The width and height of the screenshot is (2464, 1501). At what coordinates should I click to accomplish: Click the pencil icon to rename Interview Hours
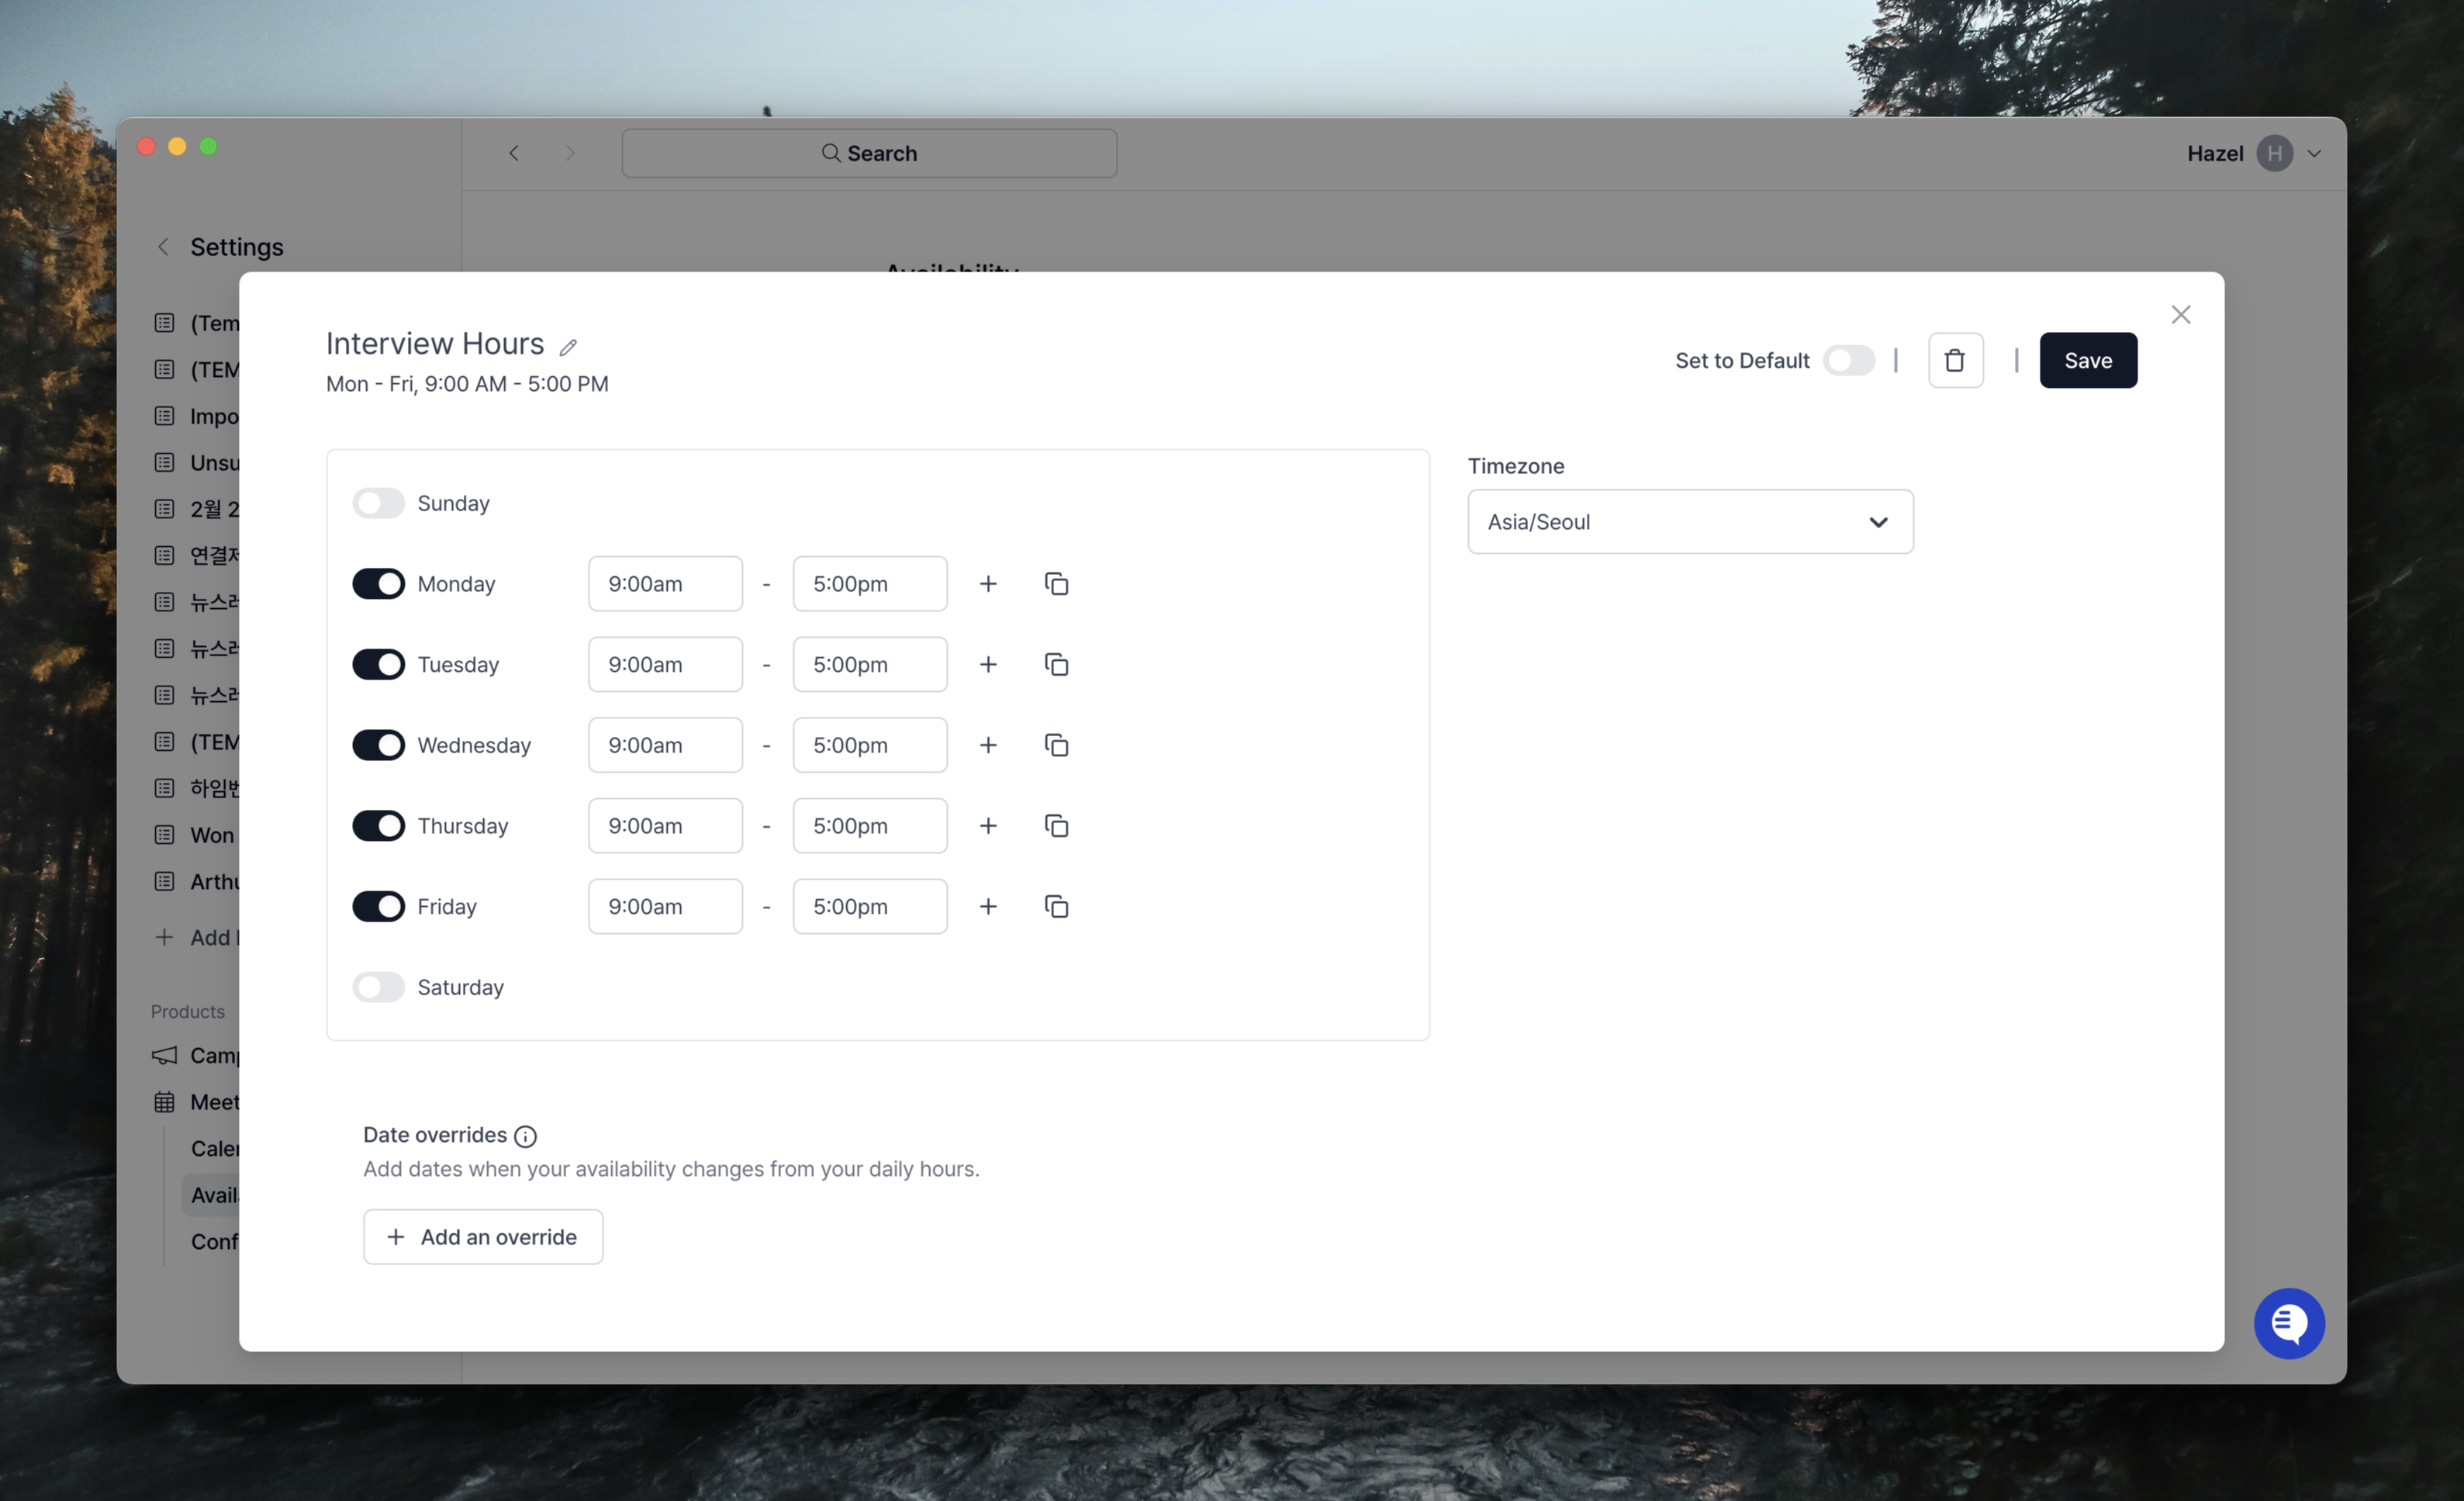click(x=568, y=347)
